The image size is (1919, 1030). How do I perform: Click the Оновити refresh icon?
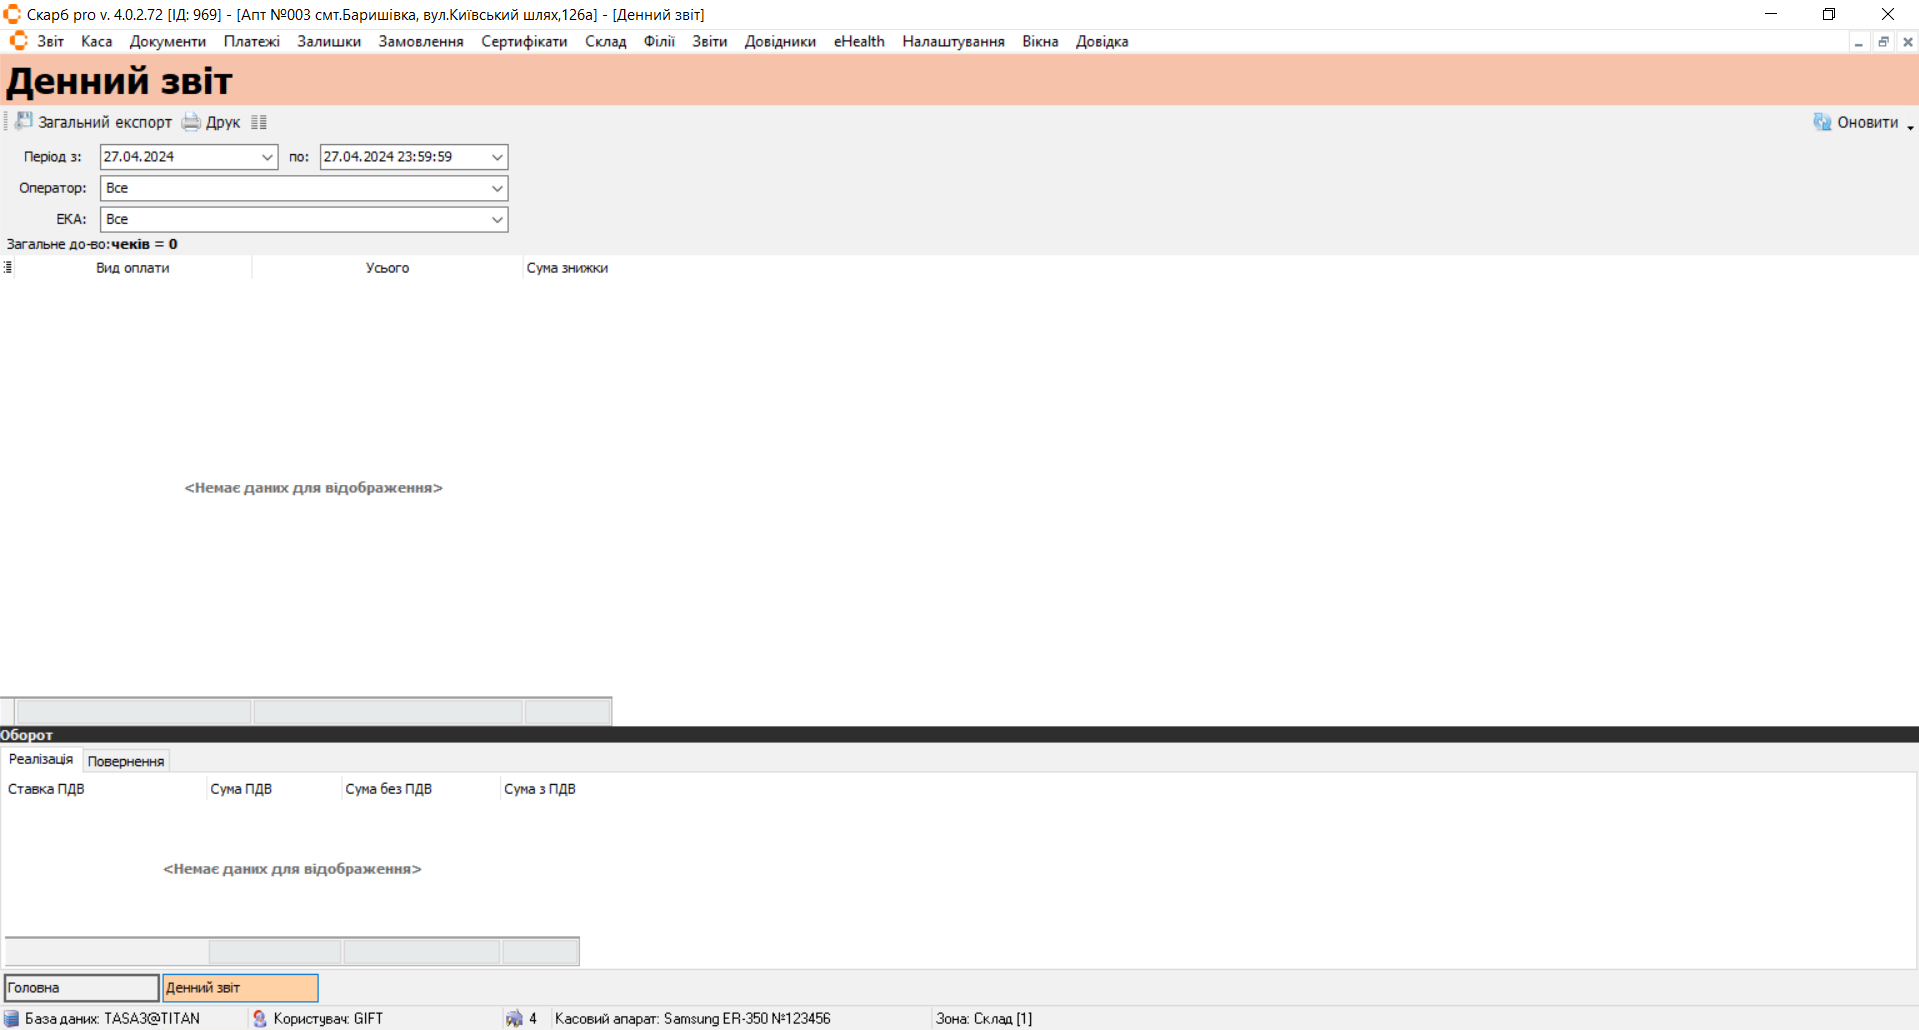pyautogui.click(x=1822, y=122)
